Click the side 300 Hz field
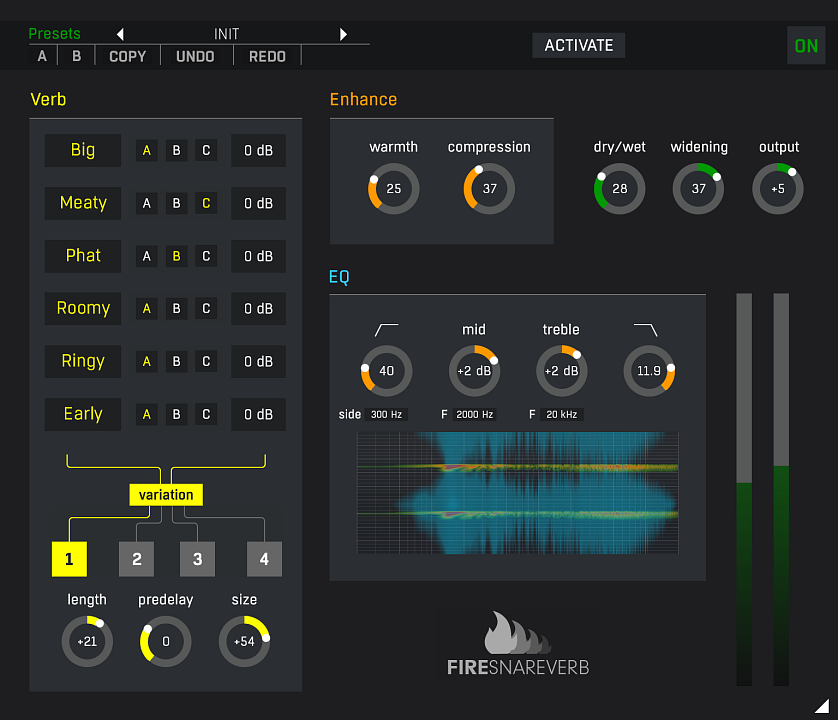Viewport: 838px width, 720px height. click(x=386, y=415)
